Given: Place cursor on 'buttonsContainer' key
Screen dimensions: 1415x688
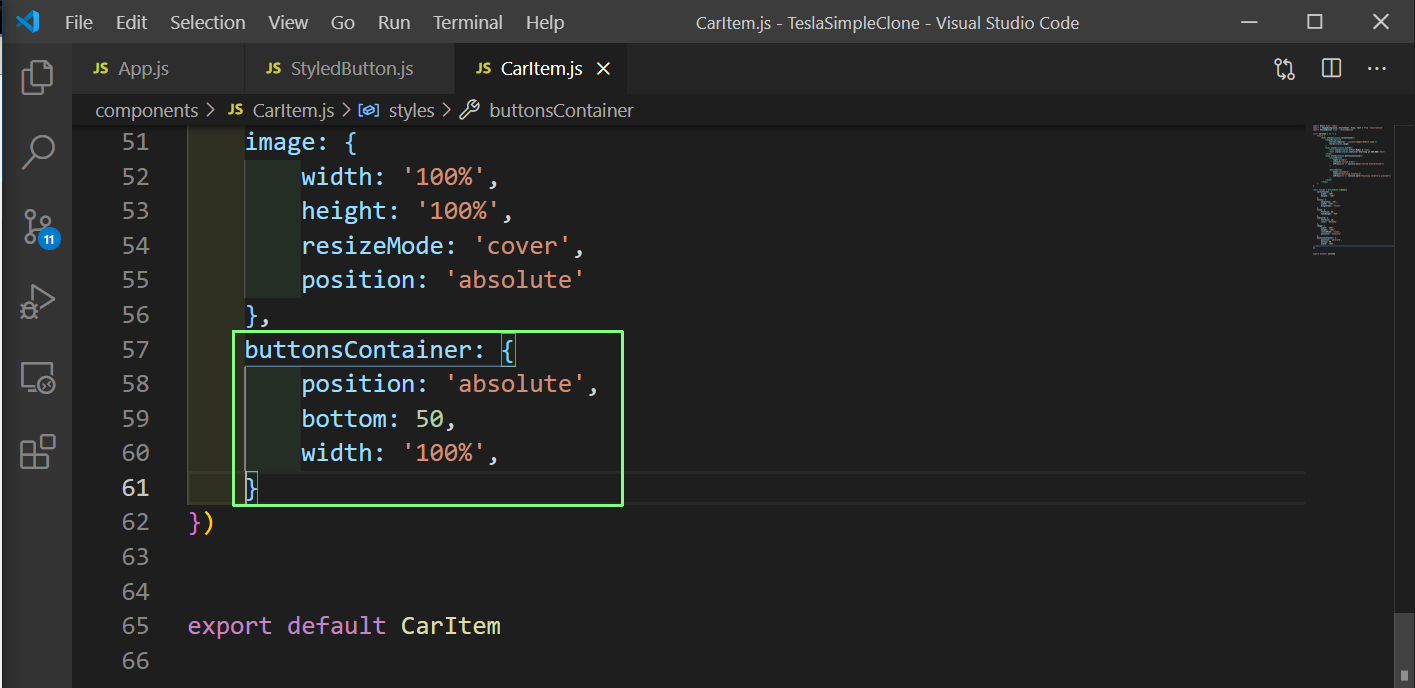Looking at the screenshot, I should click(x=357, y=349).
